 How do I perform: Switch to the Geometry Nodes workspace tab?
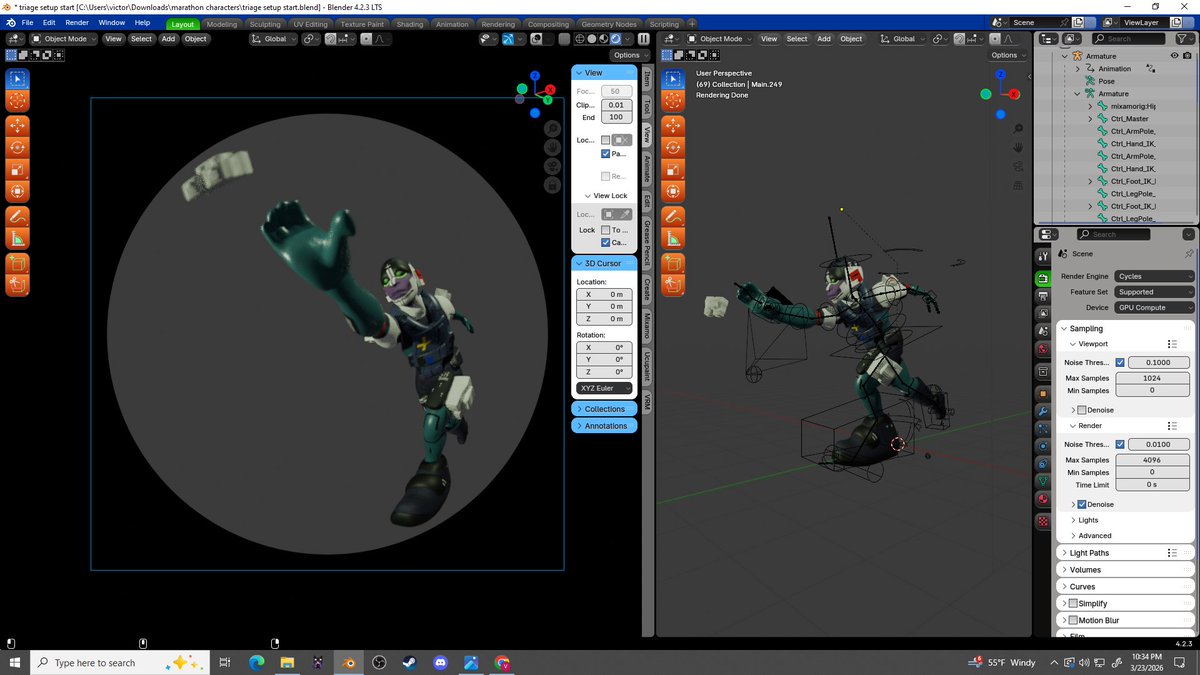pos(609,24)
